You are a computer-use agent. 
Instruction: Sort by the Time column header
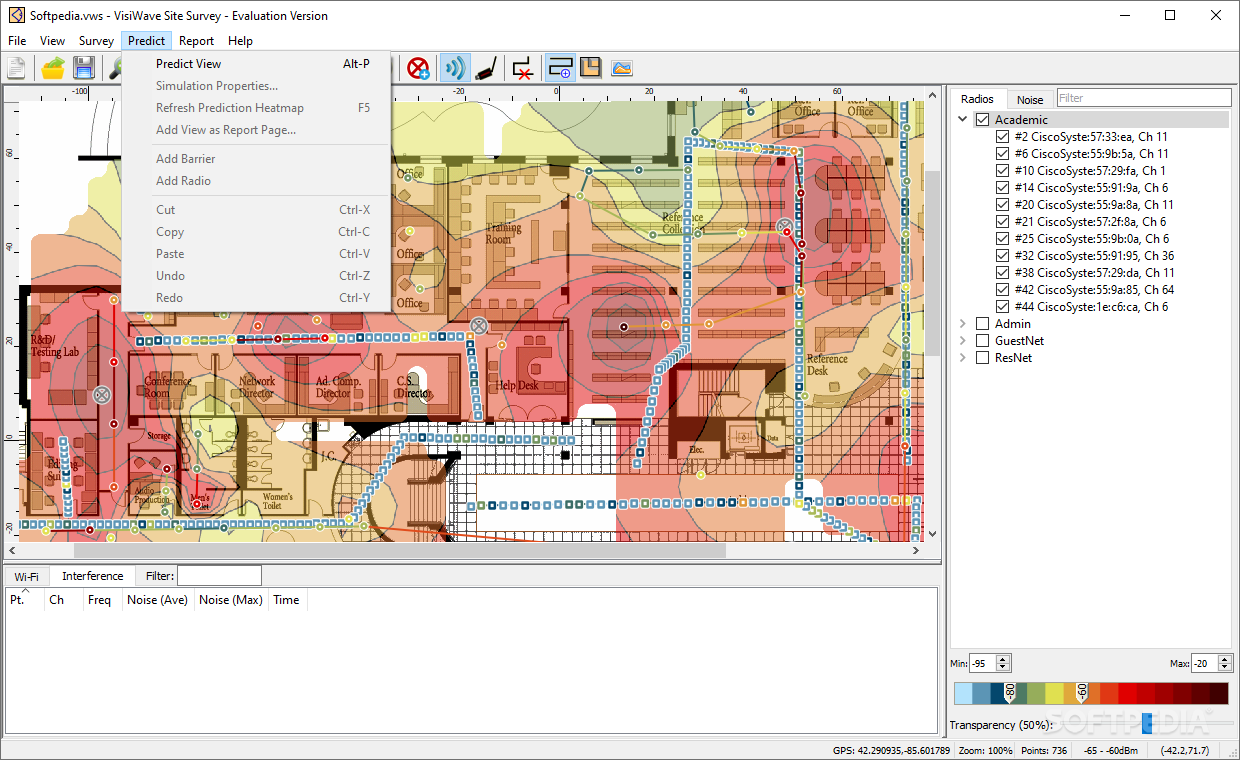(x=287, y=600)
